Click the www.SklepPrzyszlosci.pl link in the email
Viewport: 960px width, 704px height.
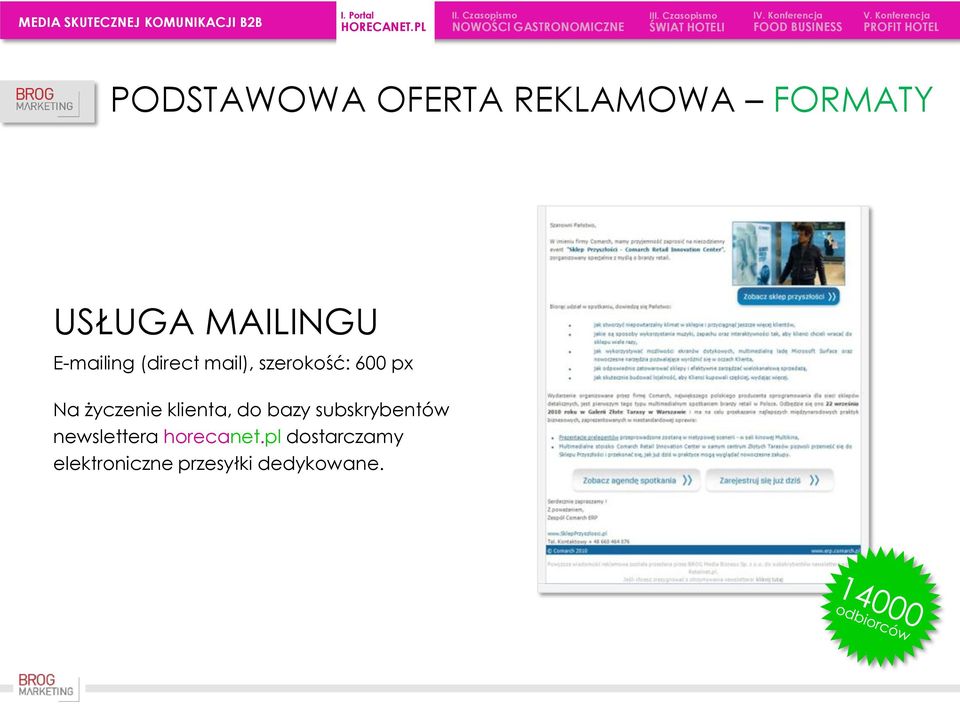(x=577, y=534)
